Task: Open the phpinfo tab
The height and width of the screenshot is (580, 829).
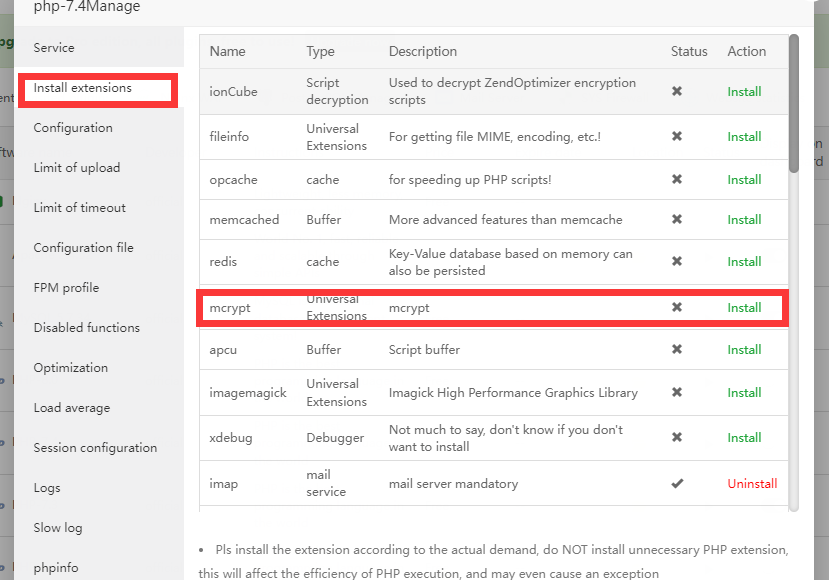Action: 56,567
